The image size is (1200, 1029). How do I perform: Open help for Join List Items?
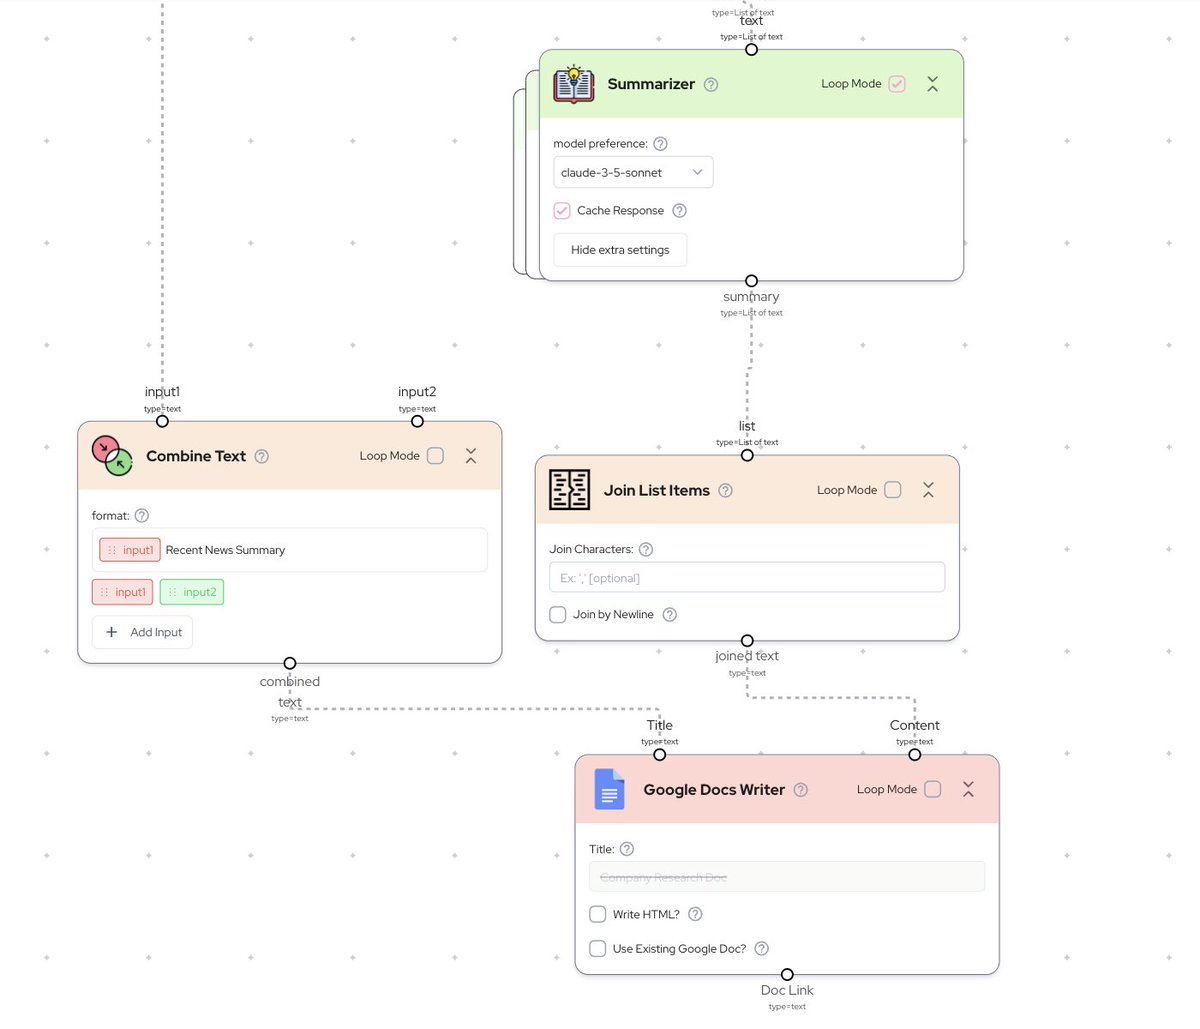point(726,491)
